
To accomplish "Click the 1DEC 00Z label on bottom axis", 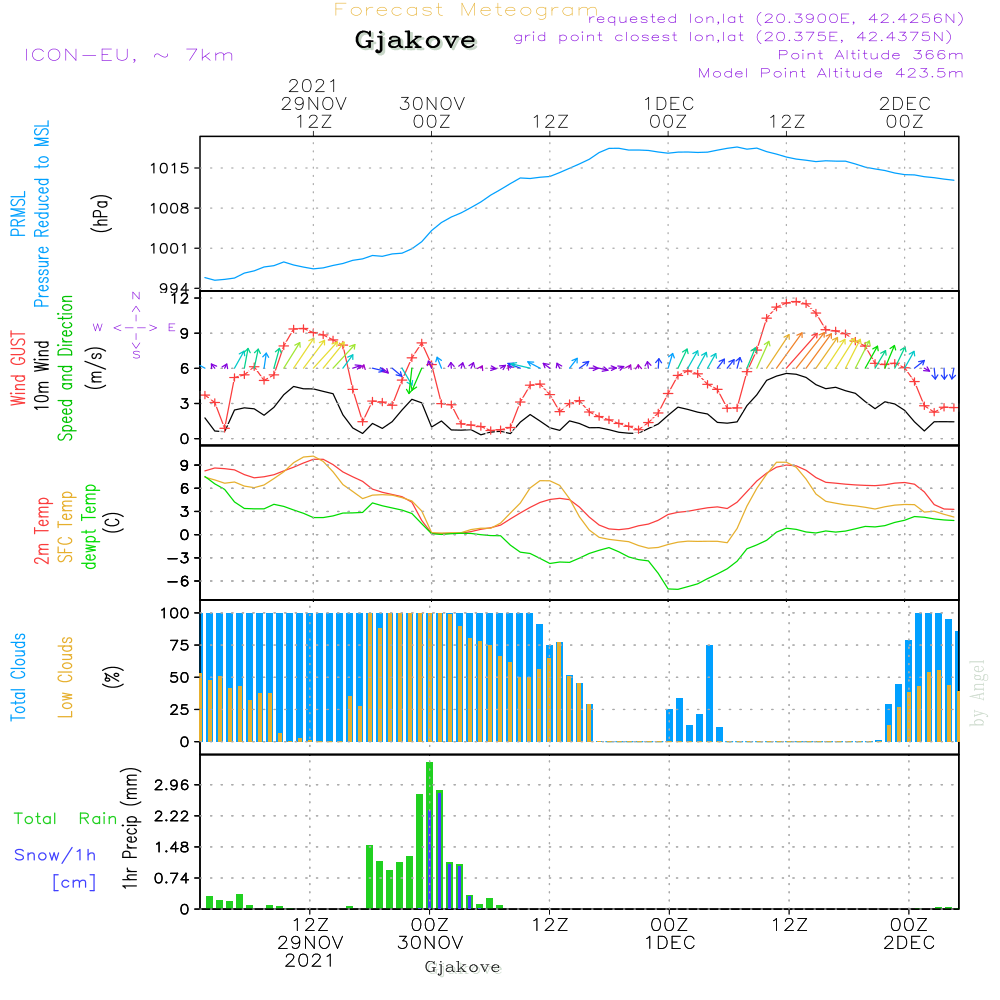I will pos(669,932).
